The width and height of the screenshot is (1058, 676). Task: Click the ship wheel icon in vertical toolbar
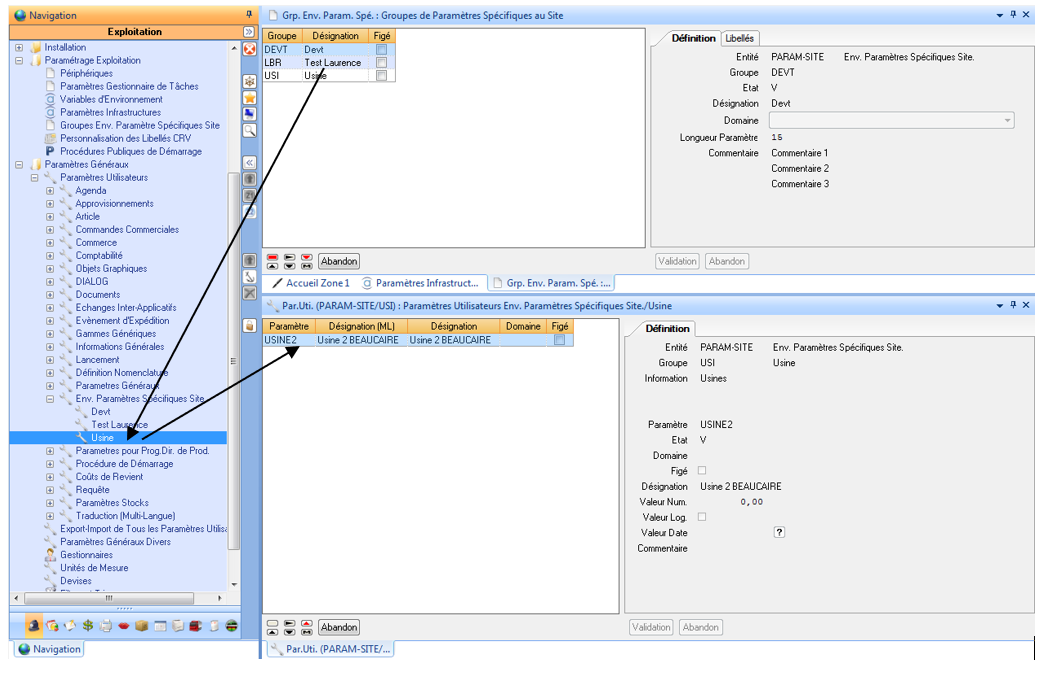(x=250, y=81)
